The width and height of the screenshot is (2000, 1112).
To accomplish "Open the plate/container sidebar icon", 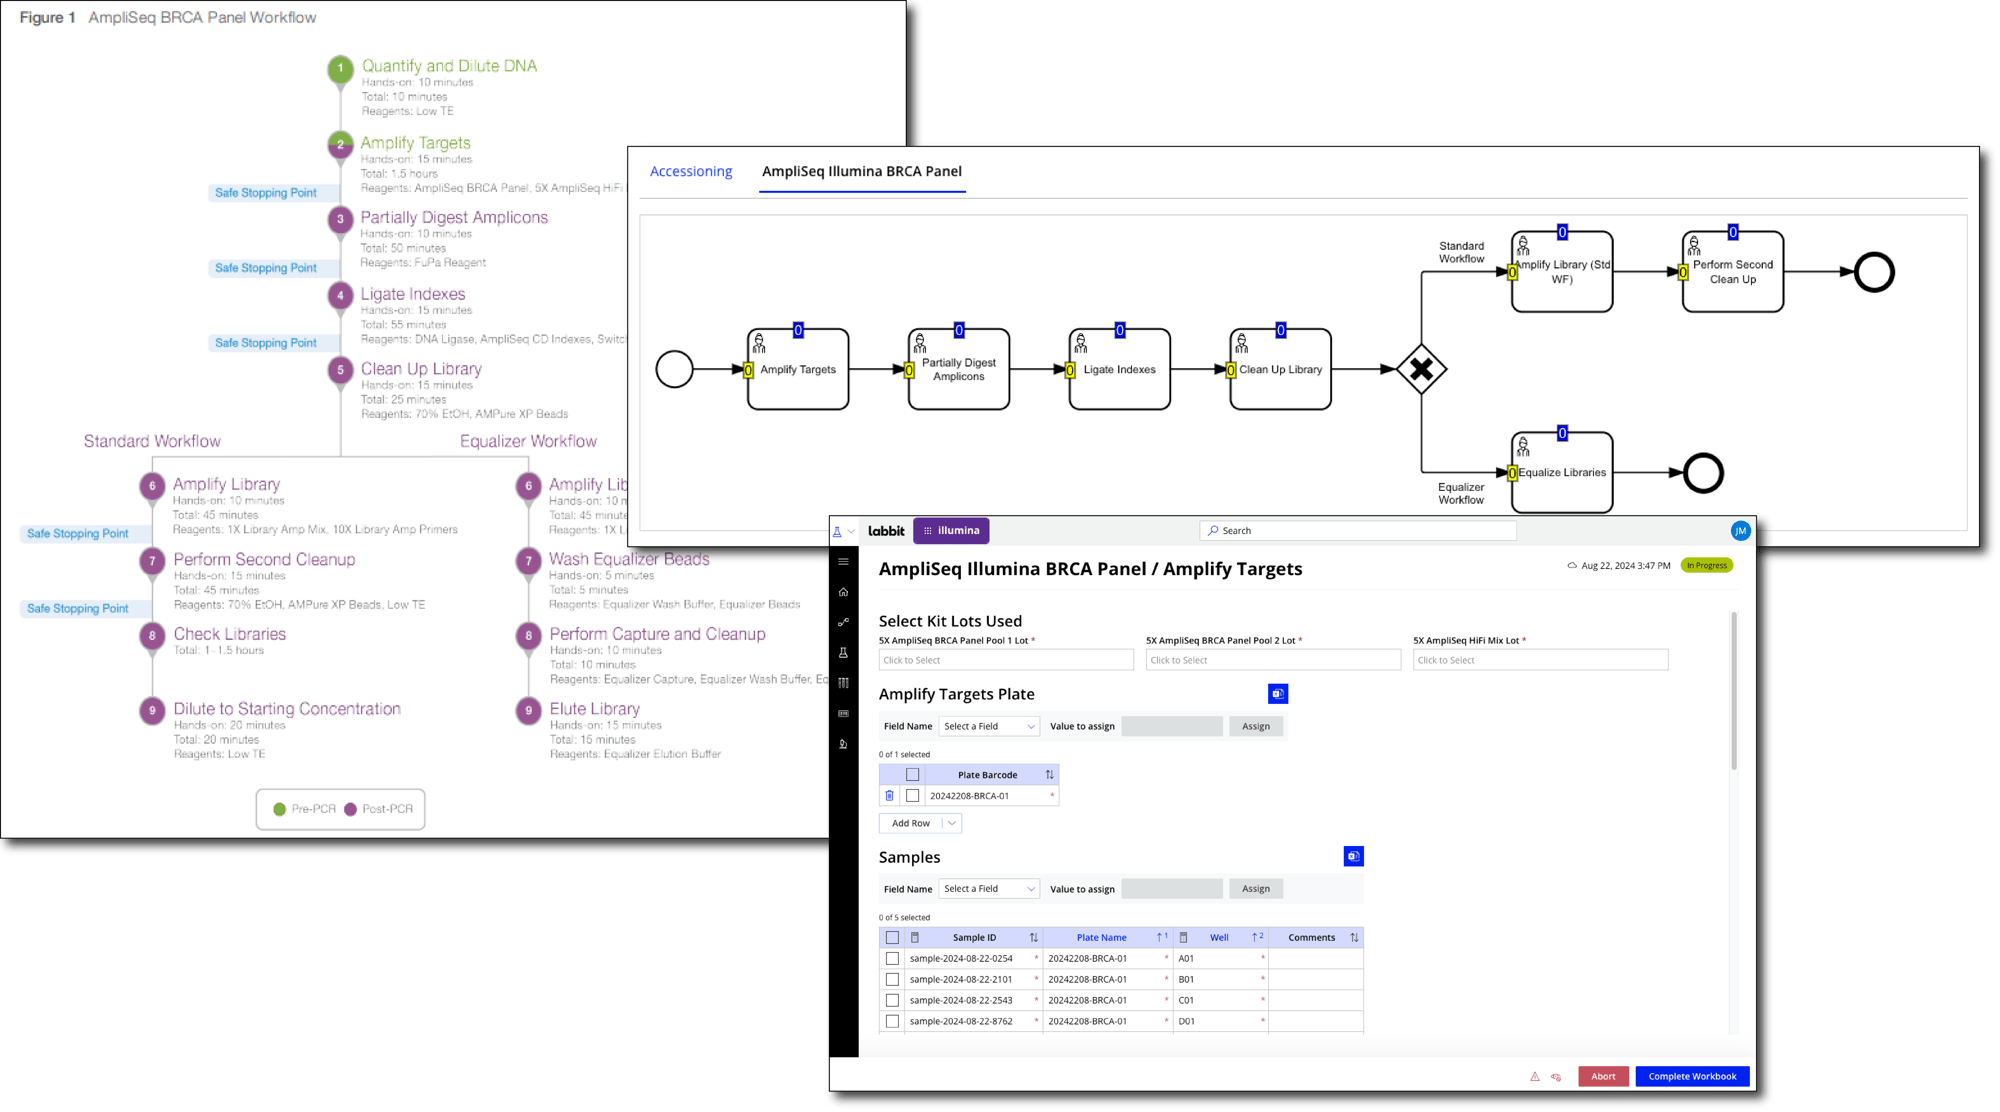I will tap(843, 714).
